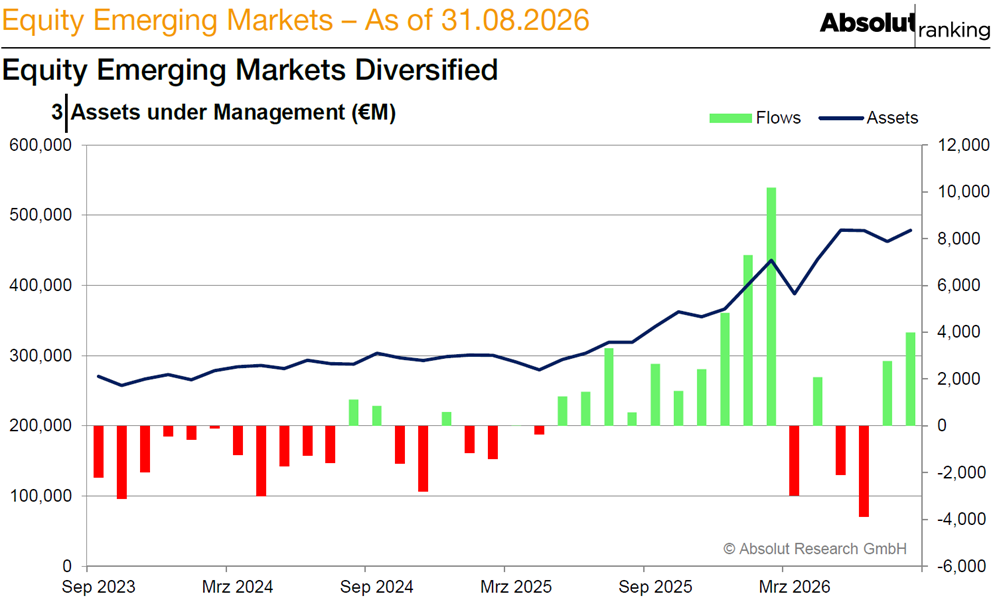The width and height of the screenshot is (998, 600).
Task: Click the Sep 2025 axis label
Action: [655, 587]
